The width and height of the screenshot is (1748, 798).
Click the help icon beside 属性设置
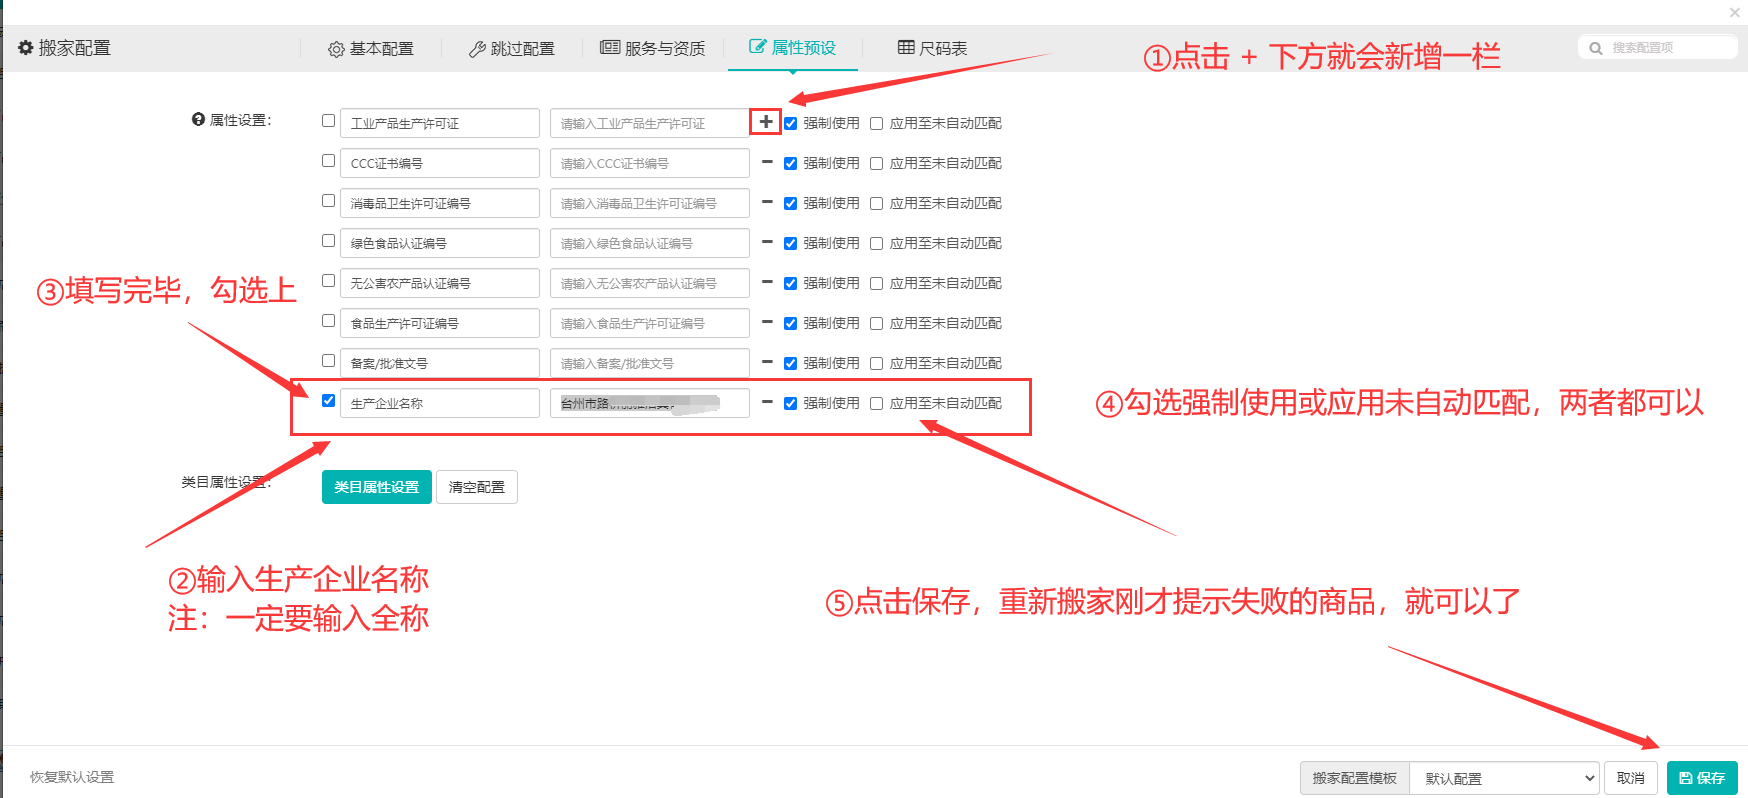point(198,120)
